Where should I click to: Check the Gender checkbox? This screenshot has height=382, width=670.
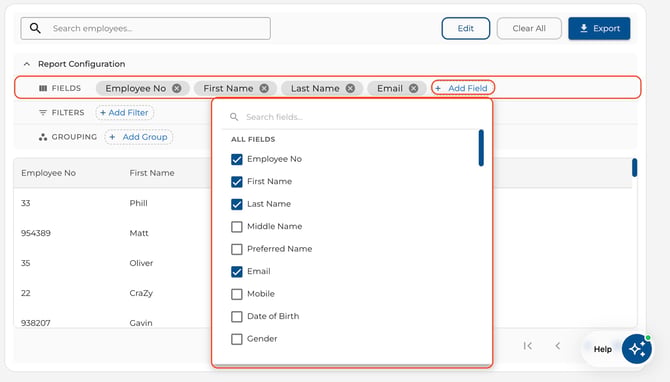pyautogui.click(x=236, y=339)
